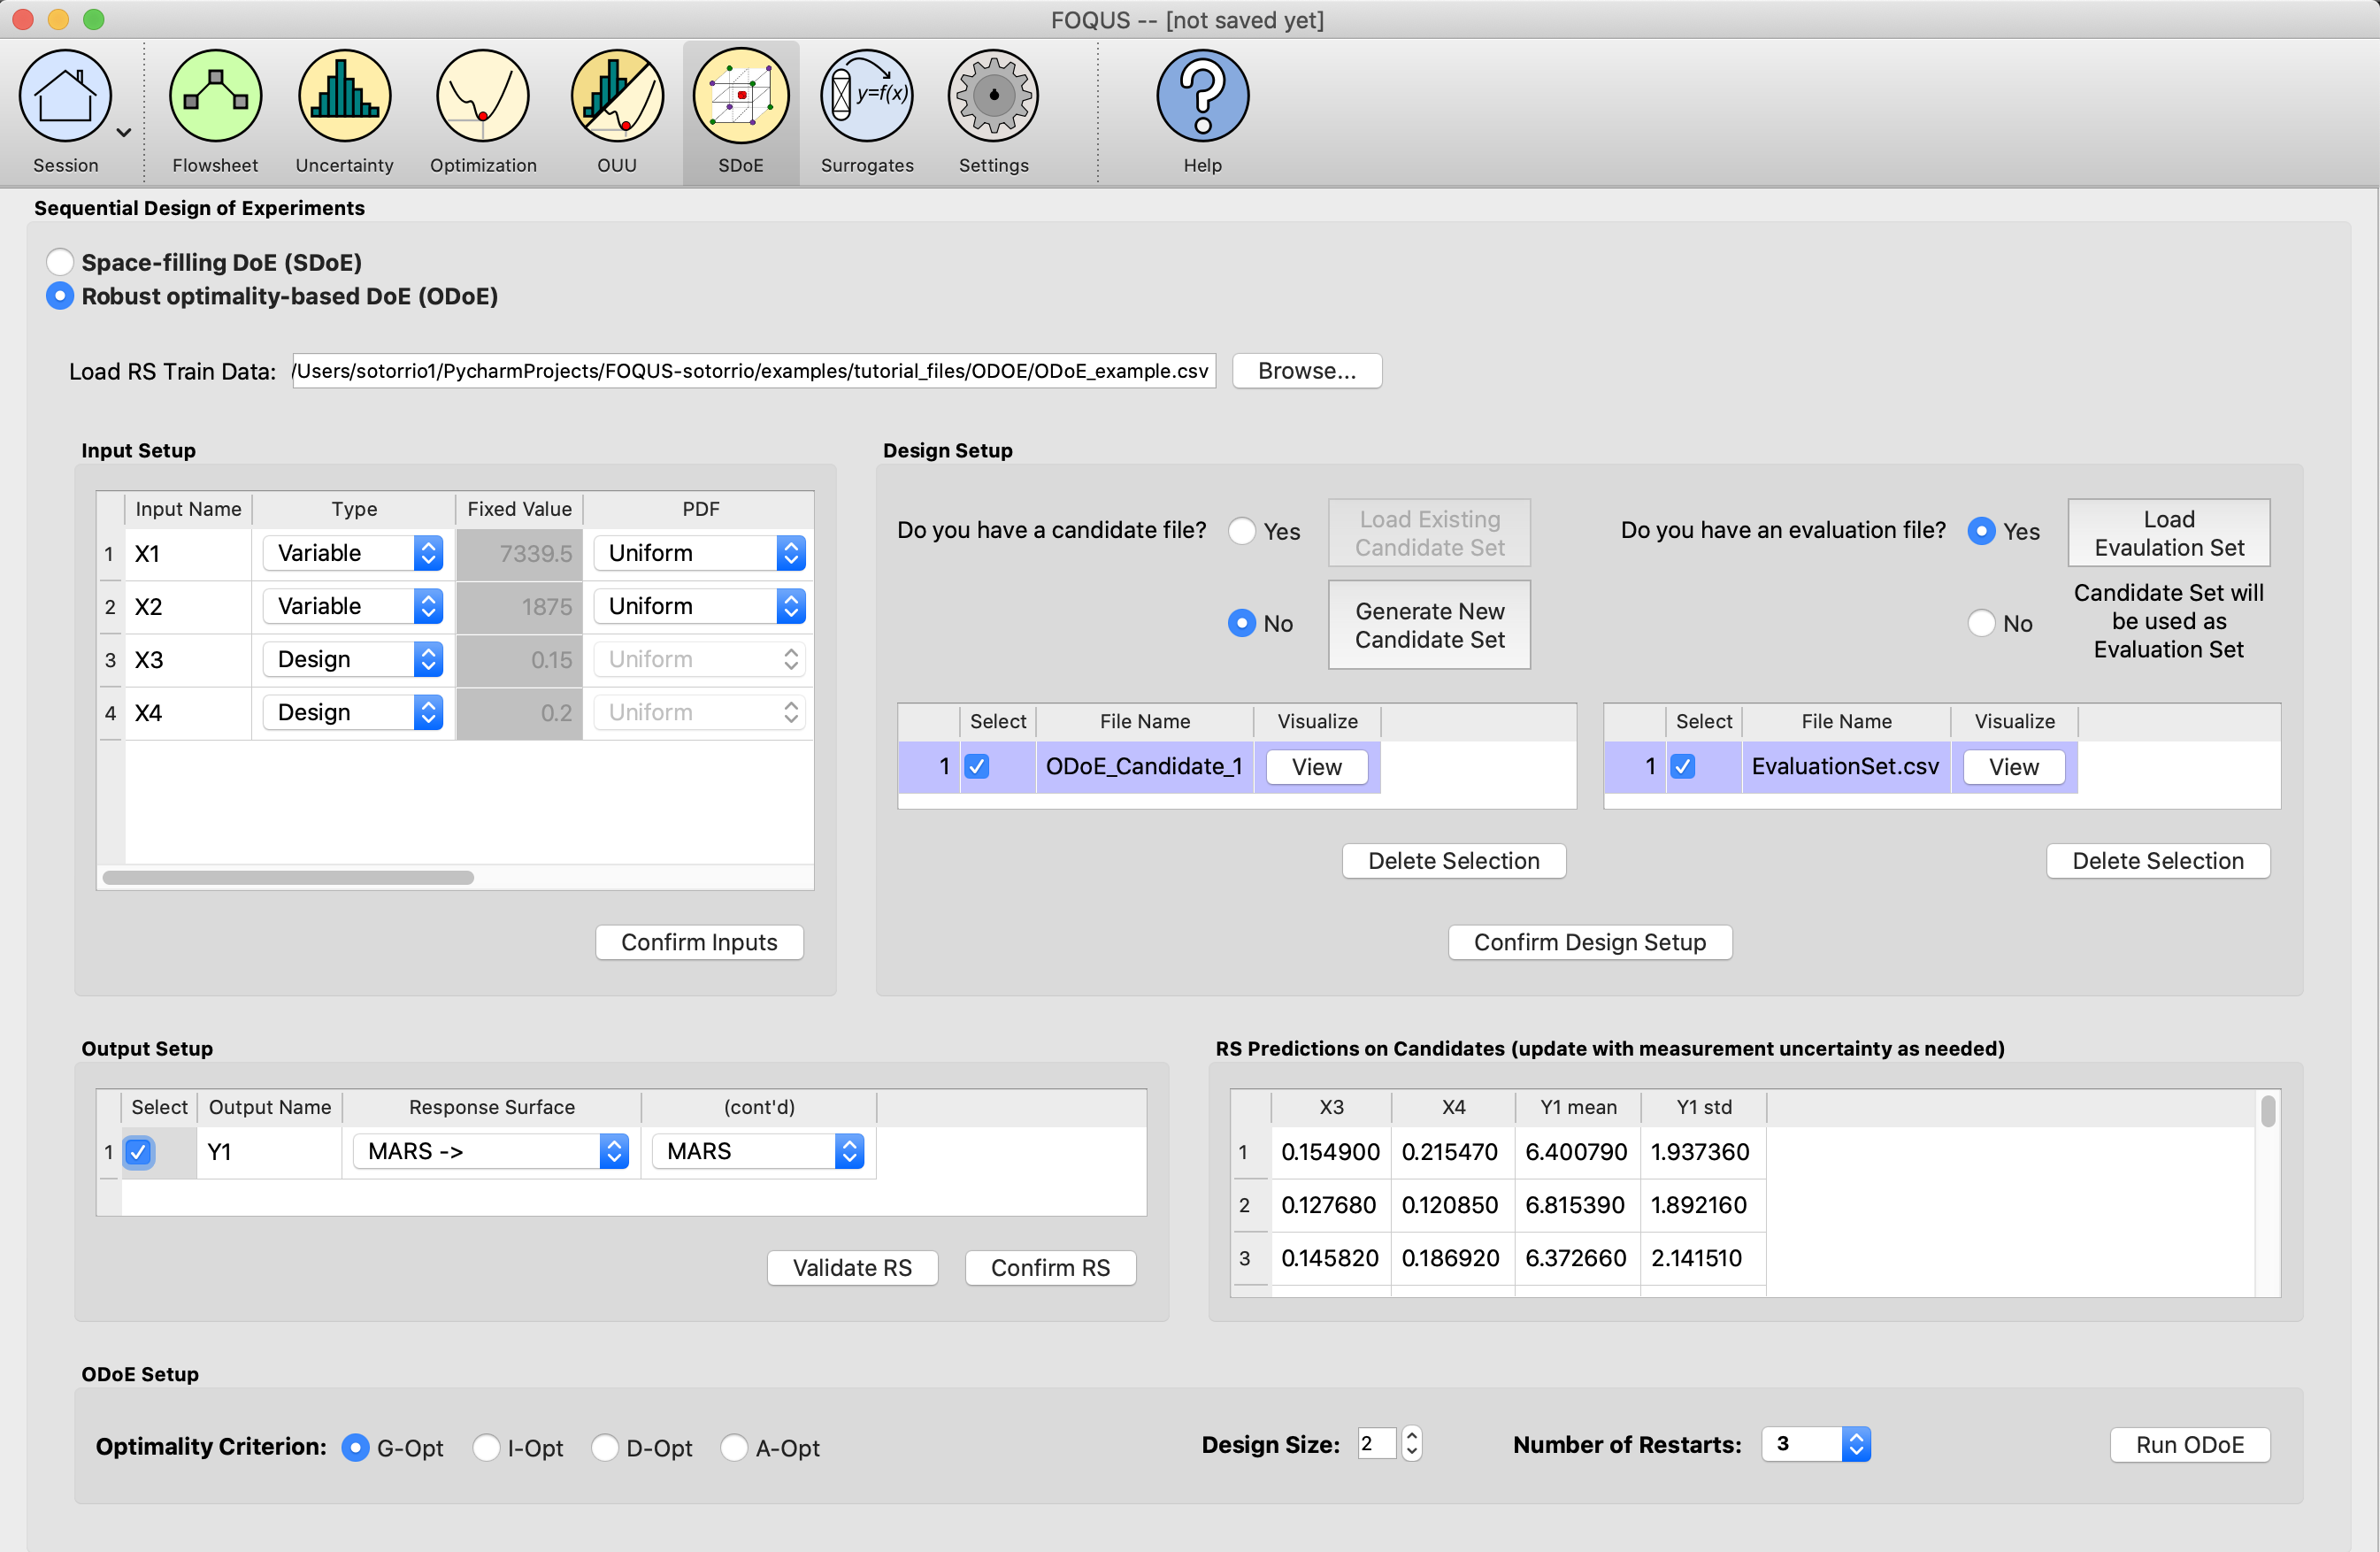Viewport: 2380px width, 1552px height.
Task: Open the Surrogates y=f(x) icon
Action: [x=867, y=97]
